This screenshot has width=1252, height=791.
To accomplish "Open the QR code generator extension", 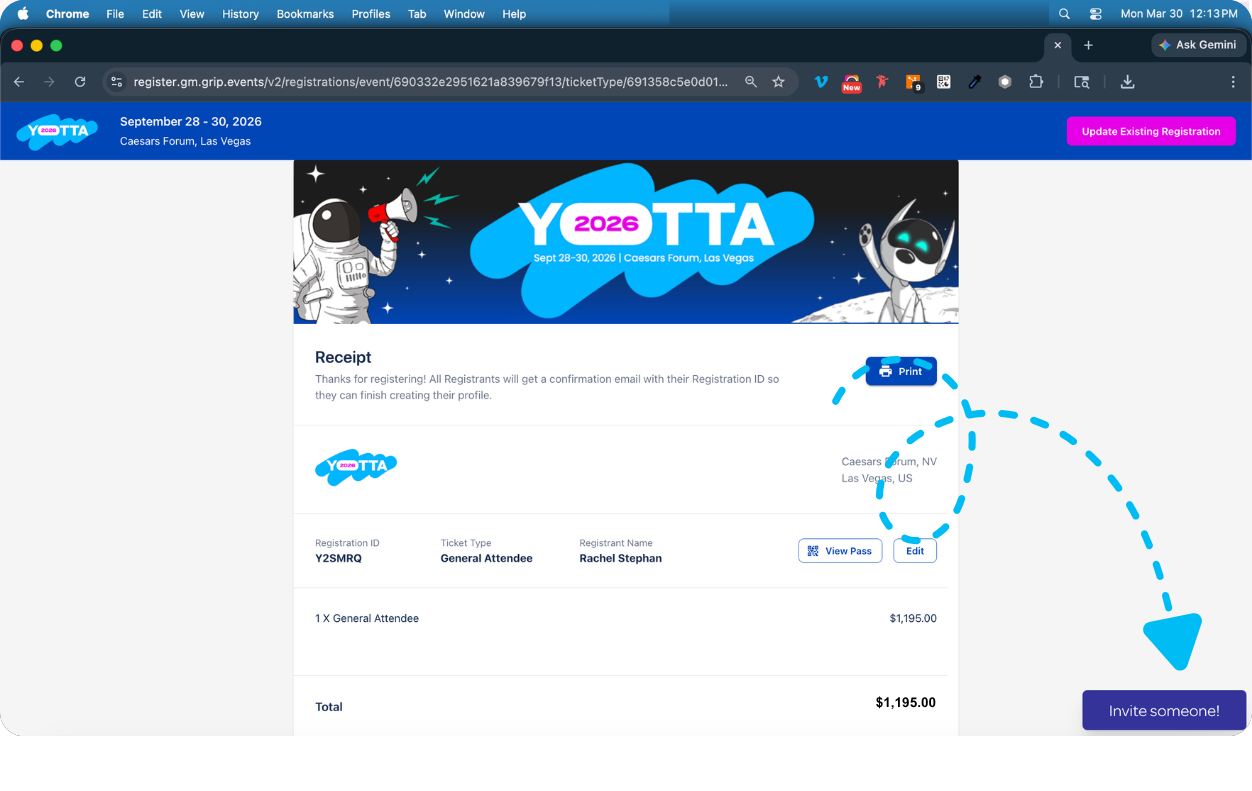I will (944, 82).
